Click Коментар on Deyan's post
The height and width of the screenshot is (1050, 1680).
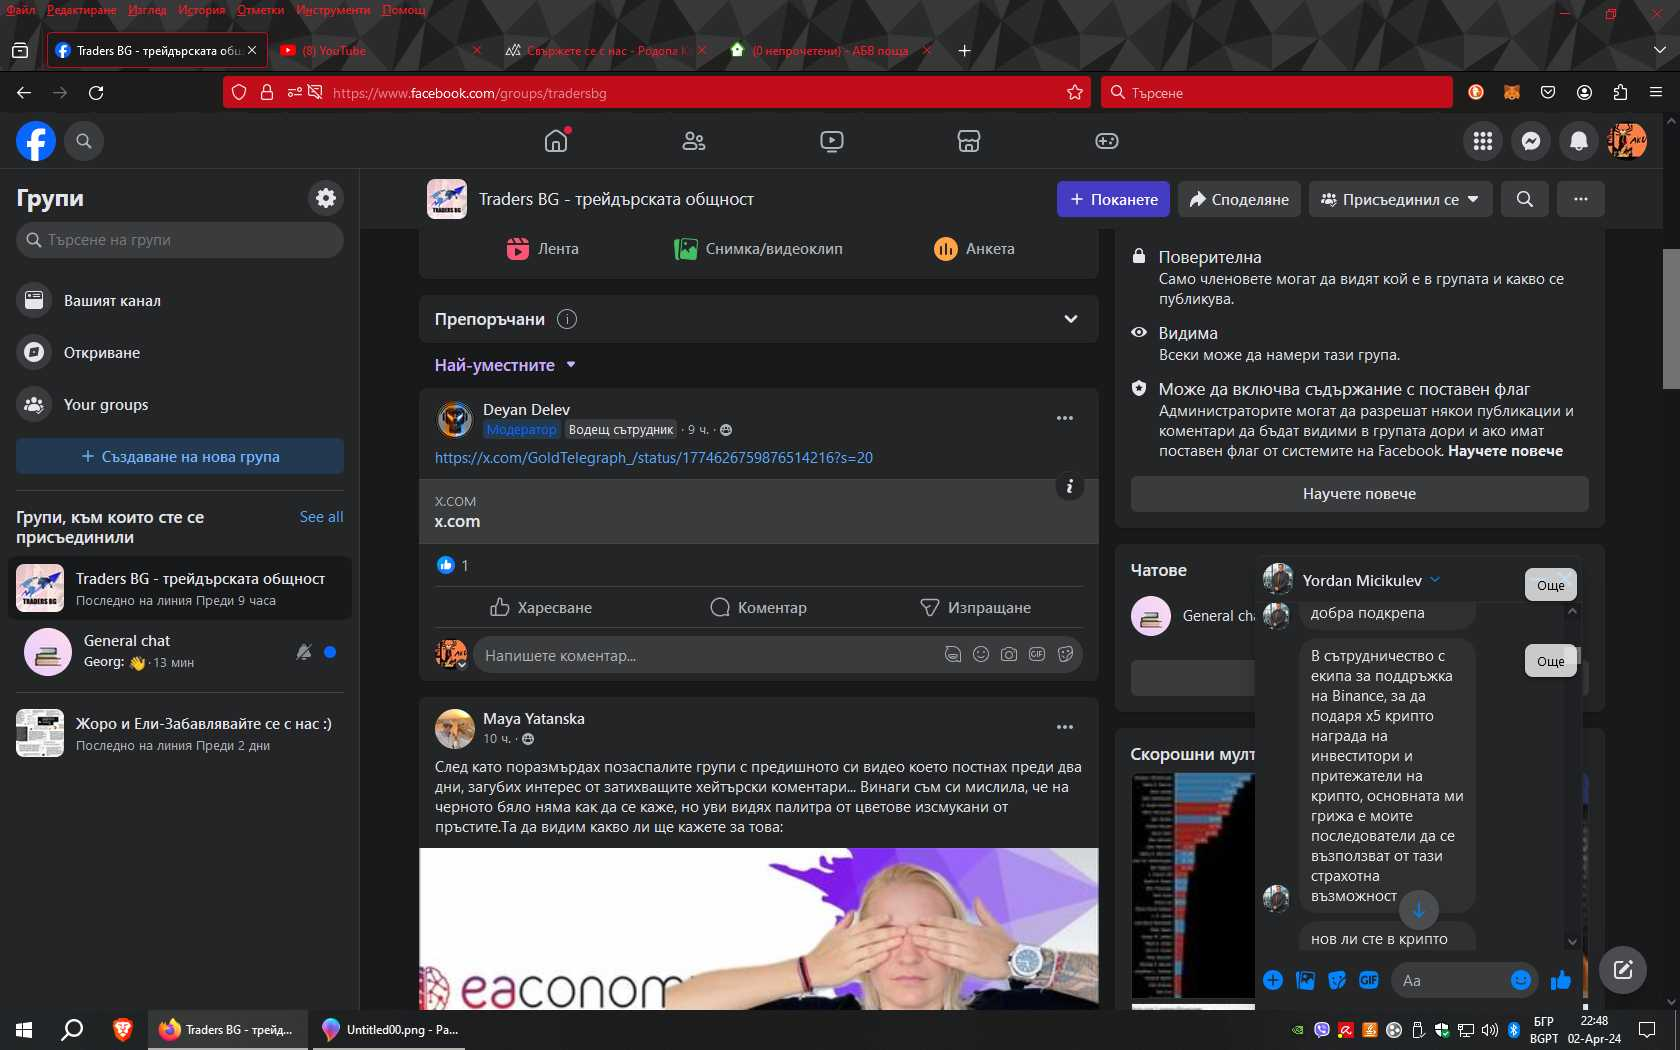[x=758, y=607]
